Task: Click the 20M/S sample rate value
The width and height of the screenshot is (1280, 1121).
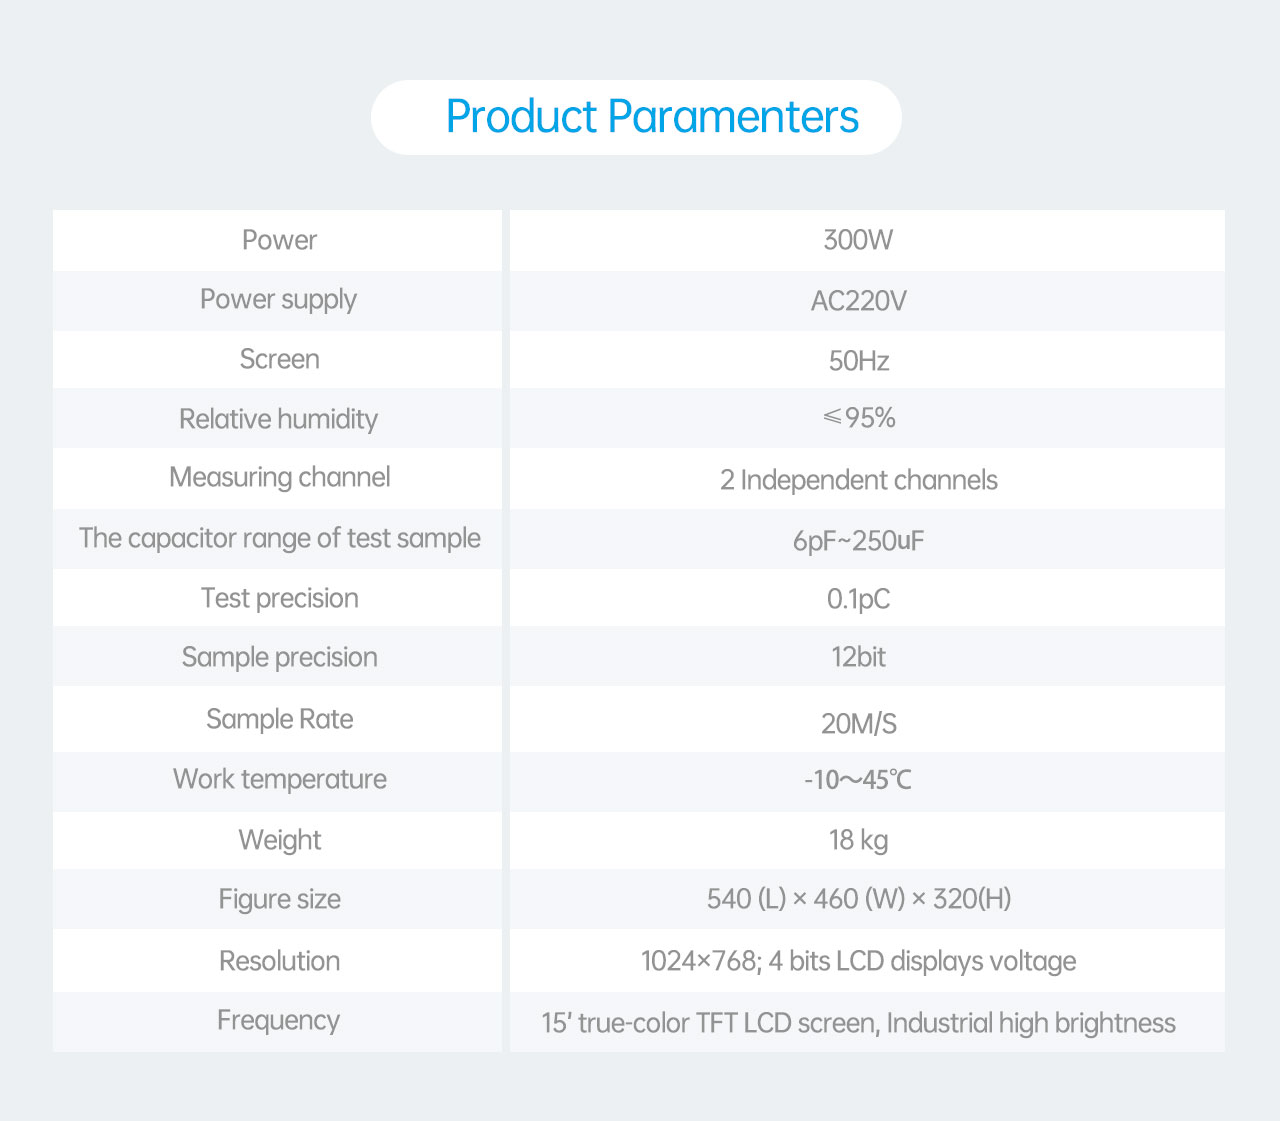Action: [858, 723]
